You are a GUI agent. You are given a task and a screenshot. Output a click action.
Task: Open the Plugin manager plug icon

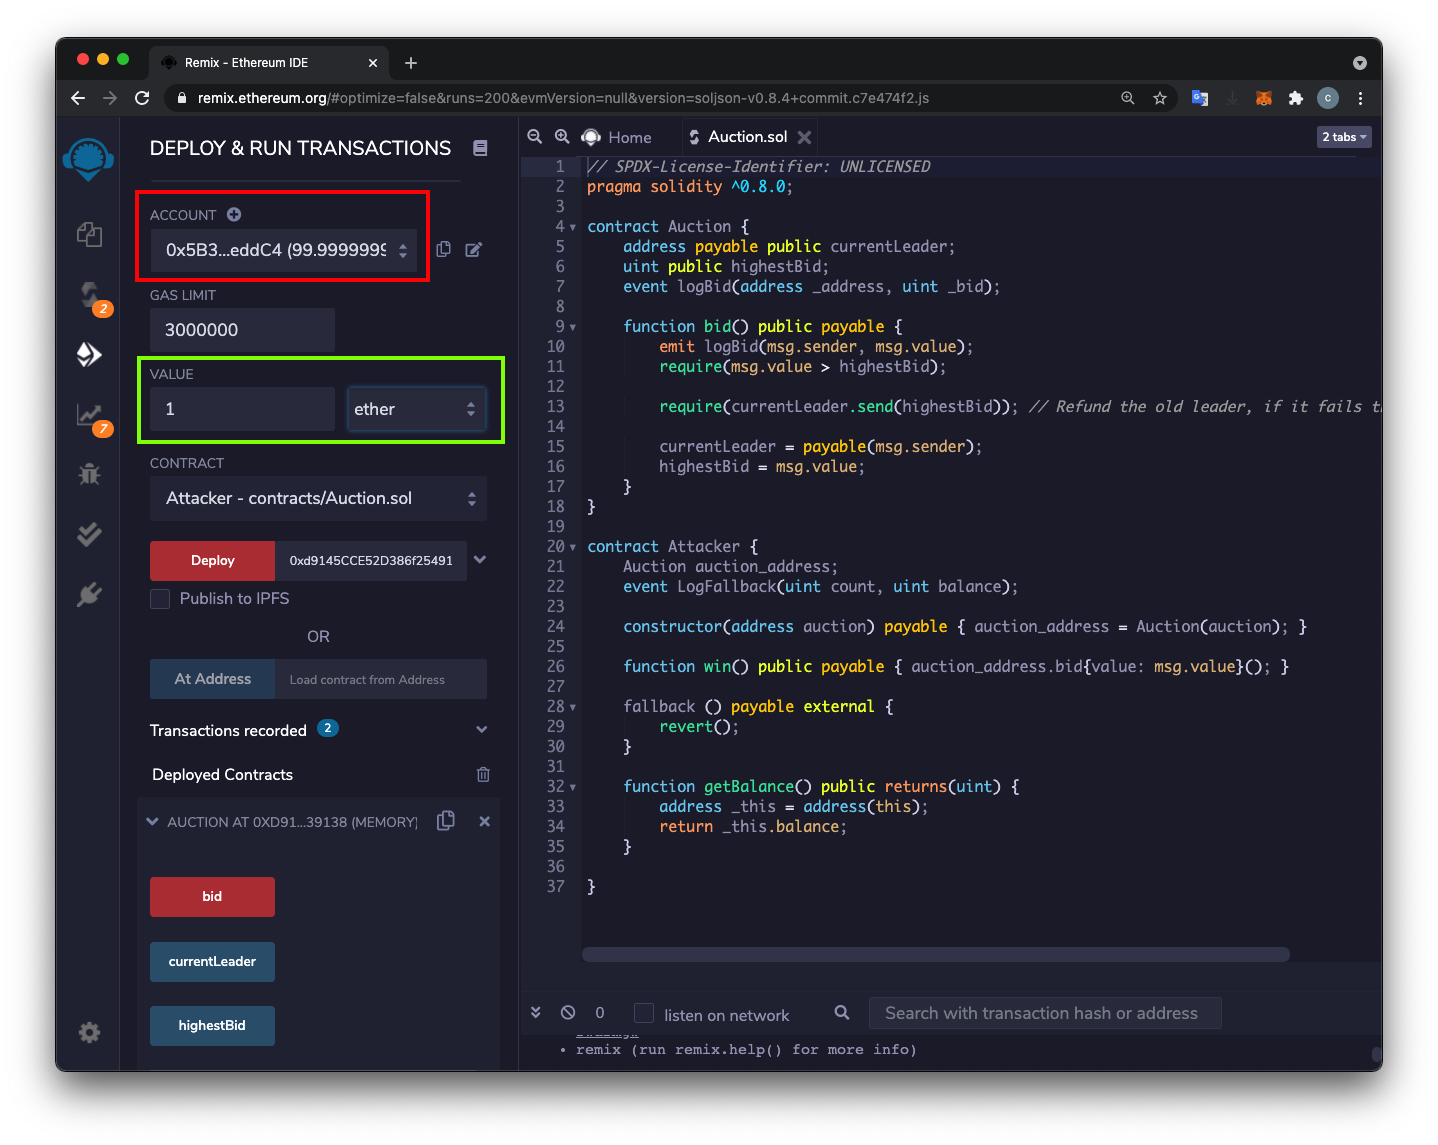[x=89, y=595]
